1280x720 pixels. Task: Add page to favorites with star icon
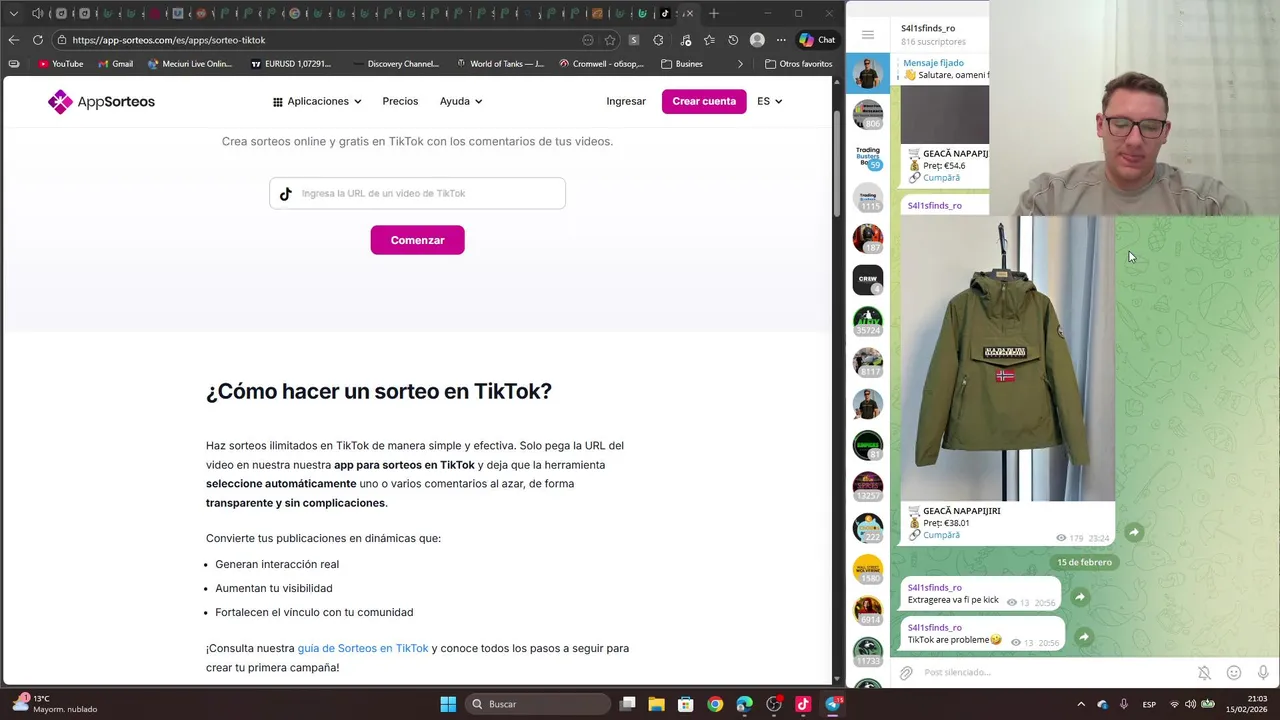pos(610,40)
